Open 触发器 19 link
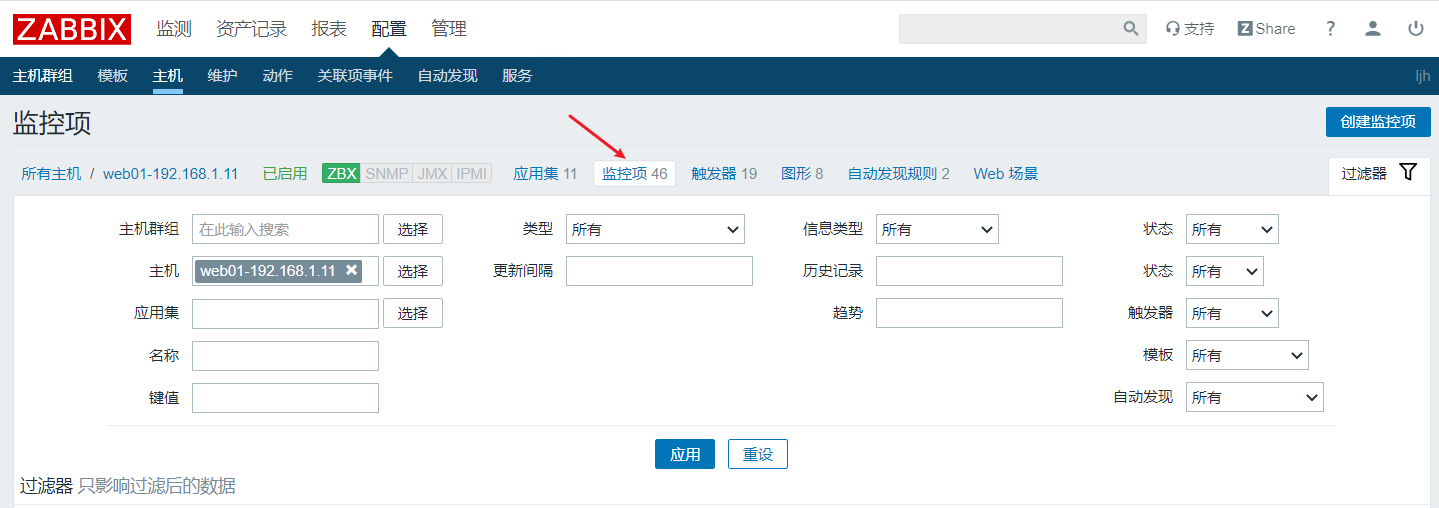The image size is (1439, 508). pyautogui.click(x=724, y=174)
